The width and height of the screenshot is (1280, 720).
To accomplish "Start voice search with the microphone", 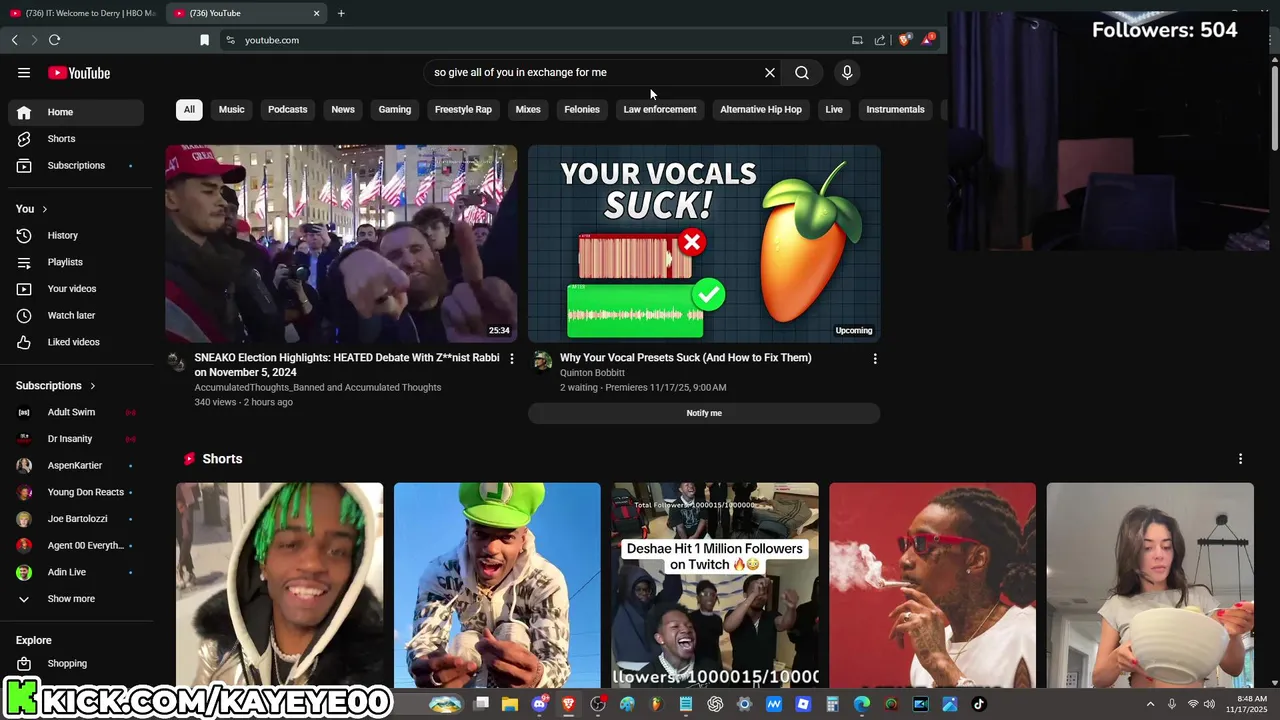I will pos(847,73).
